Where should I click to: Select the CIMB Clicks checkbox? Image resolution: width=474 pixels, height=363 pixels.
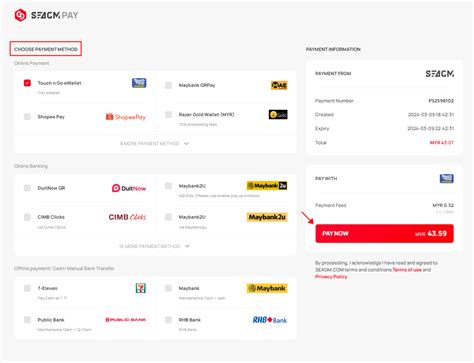pos(27,217)
